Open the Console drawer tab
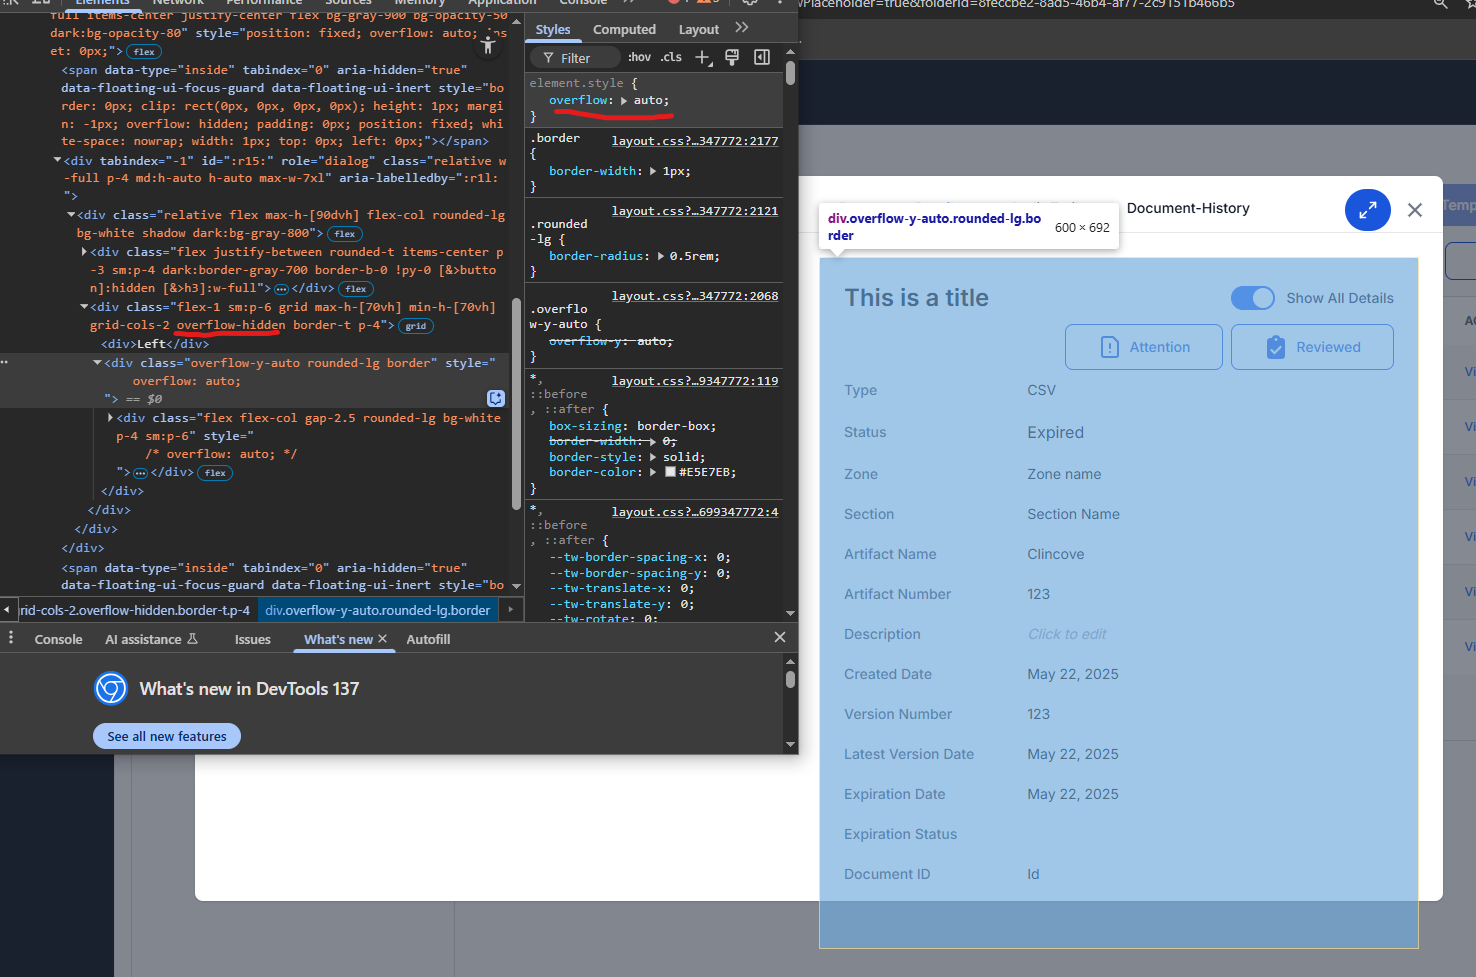The height and width of the screenshot is (977, 1476). point(59,639)
